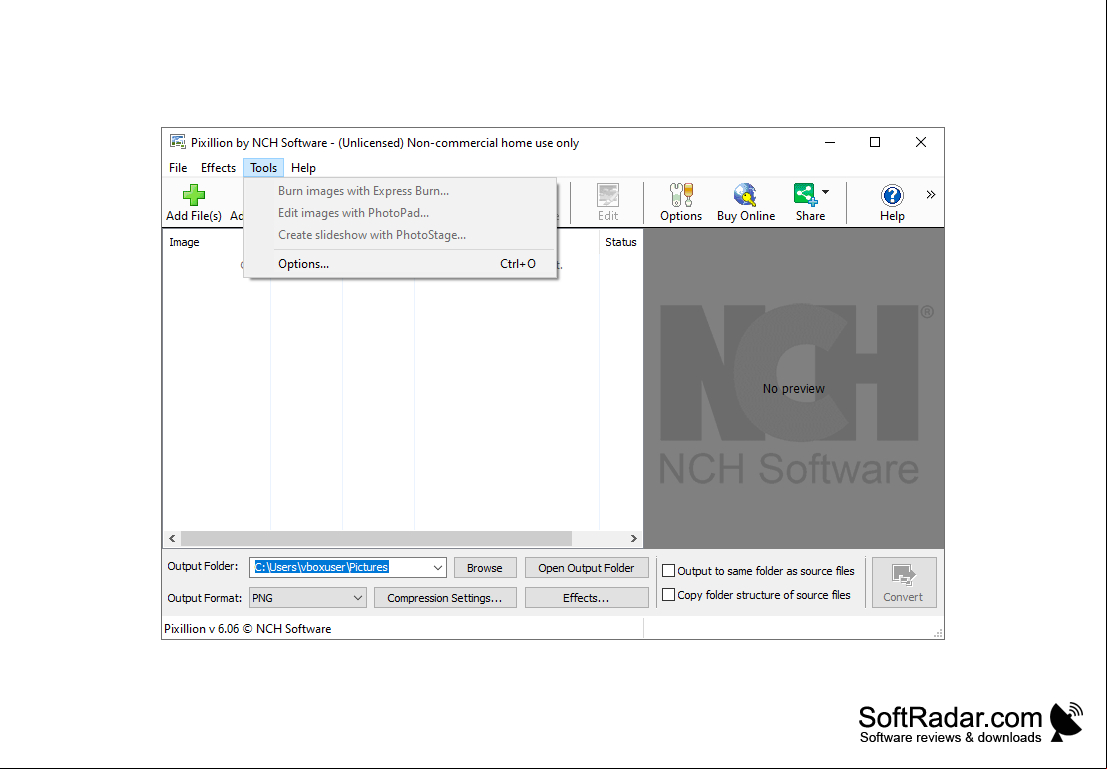Image resolution: width=1107 pixels, height=769 pixels.
Task: Open the Output Format PNG dropdown
Action: click(358, 598)
